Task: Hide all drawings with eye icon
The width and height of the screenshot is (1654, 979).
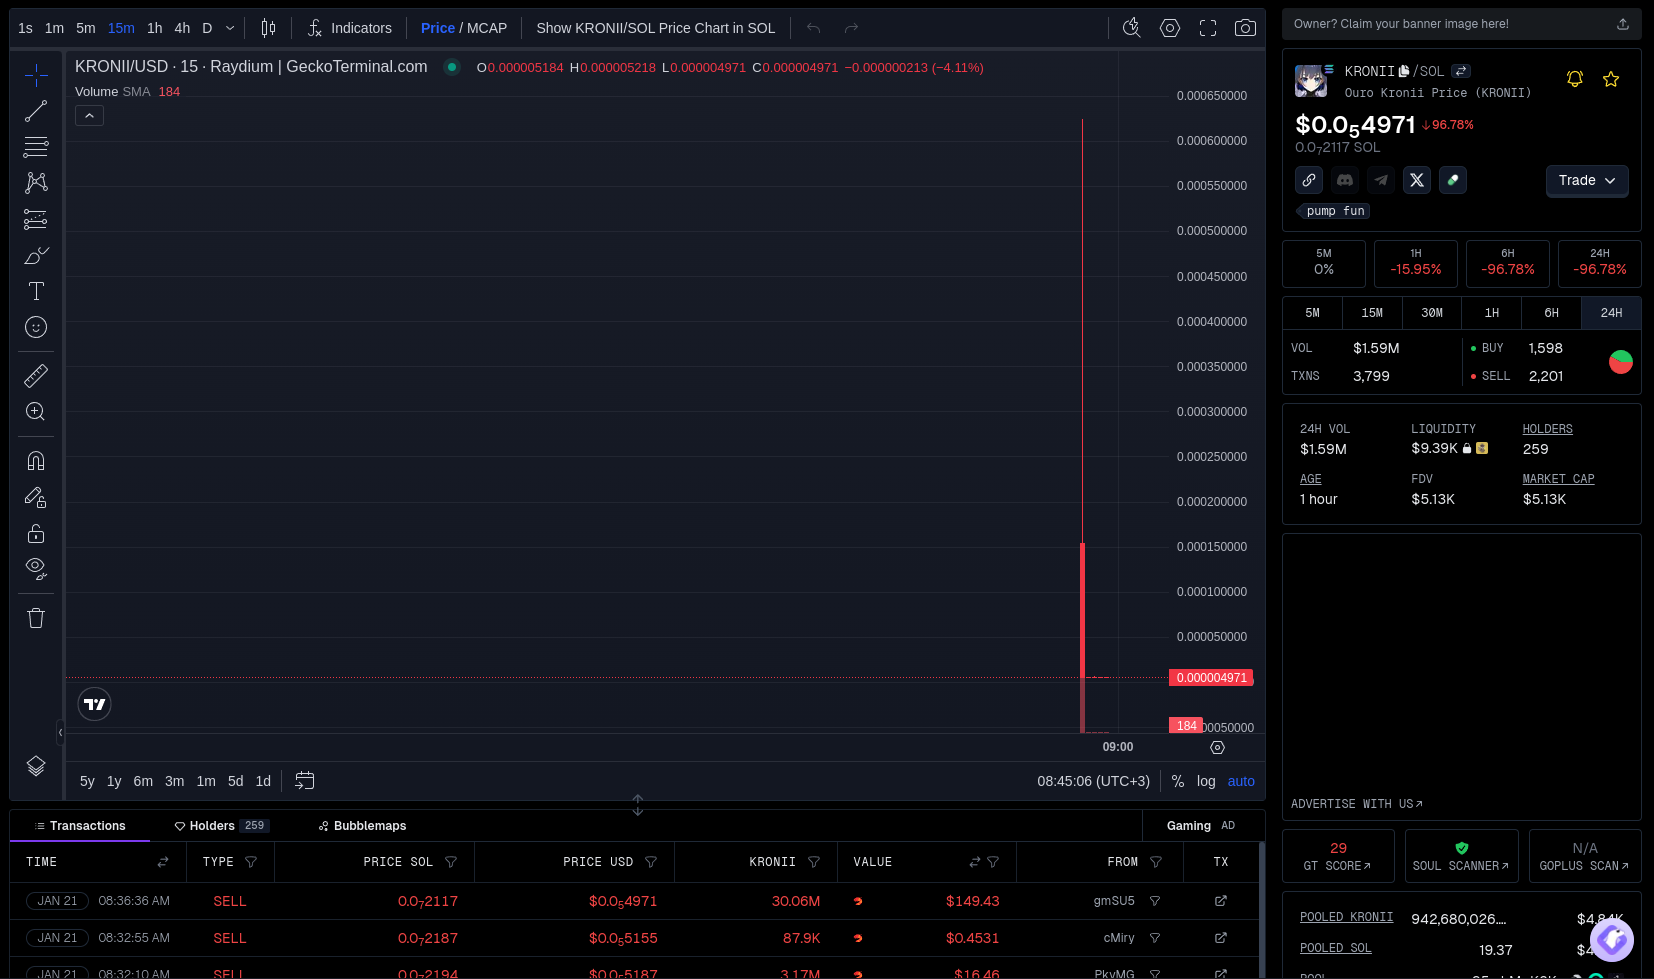Action: click(36, 569)
